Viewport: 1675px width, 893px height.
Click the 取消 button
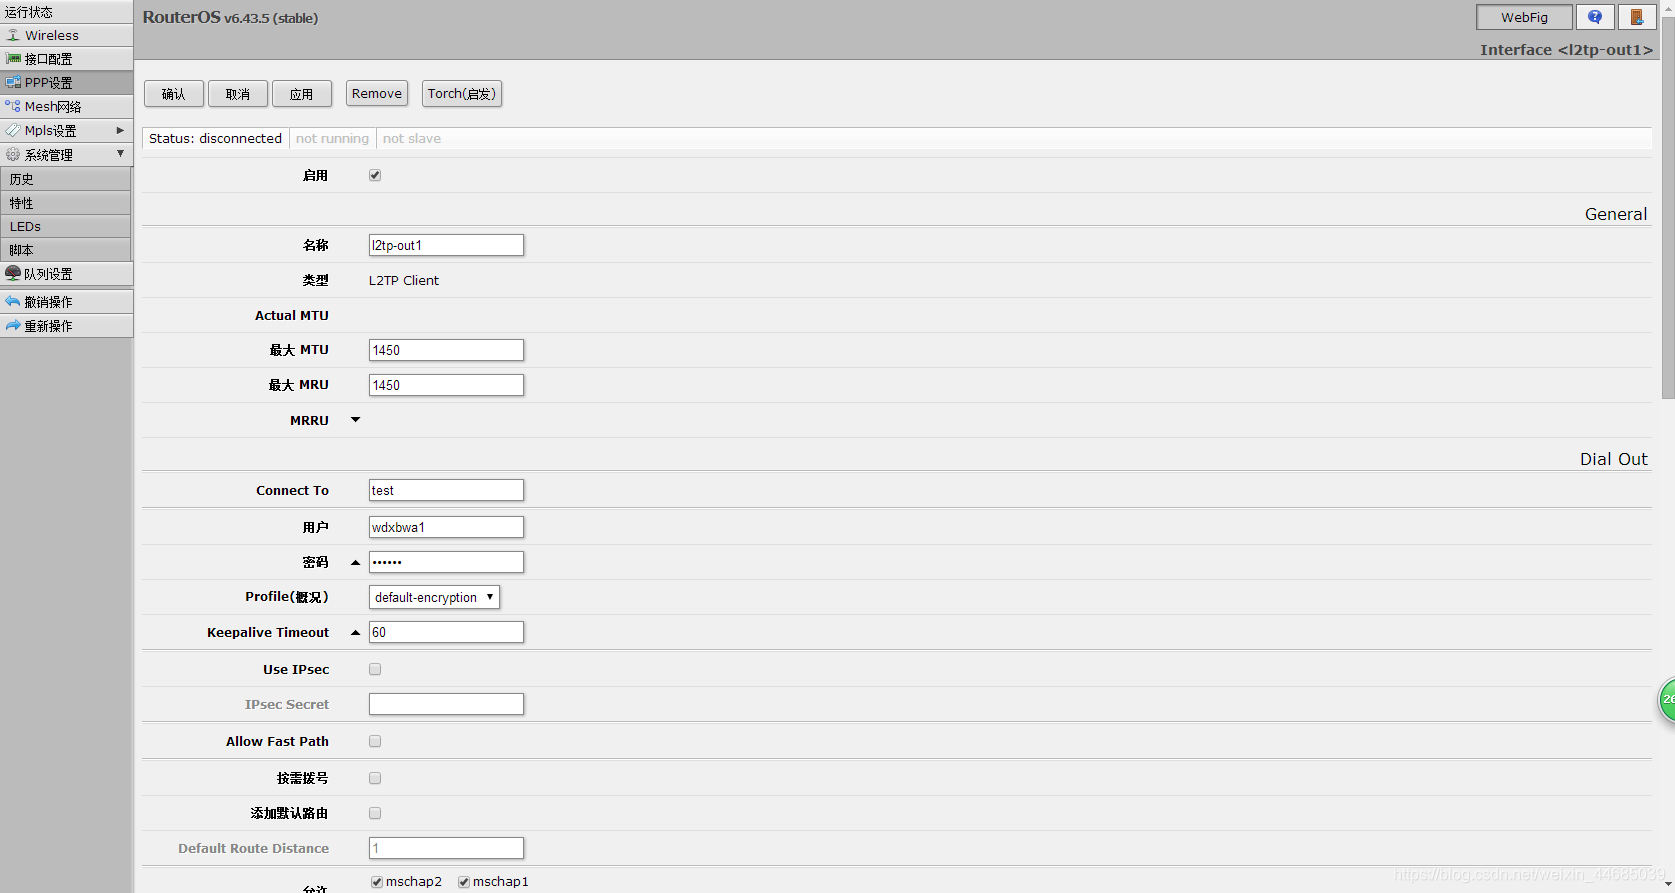pos(238,94)
